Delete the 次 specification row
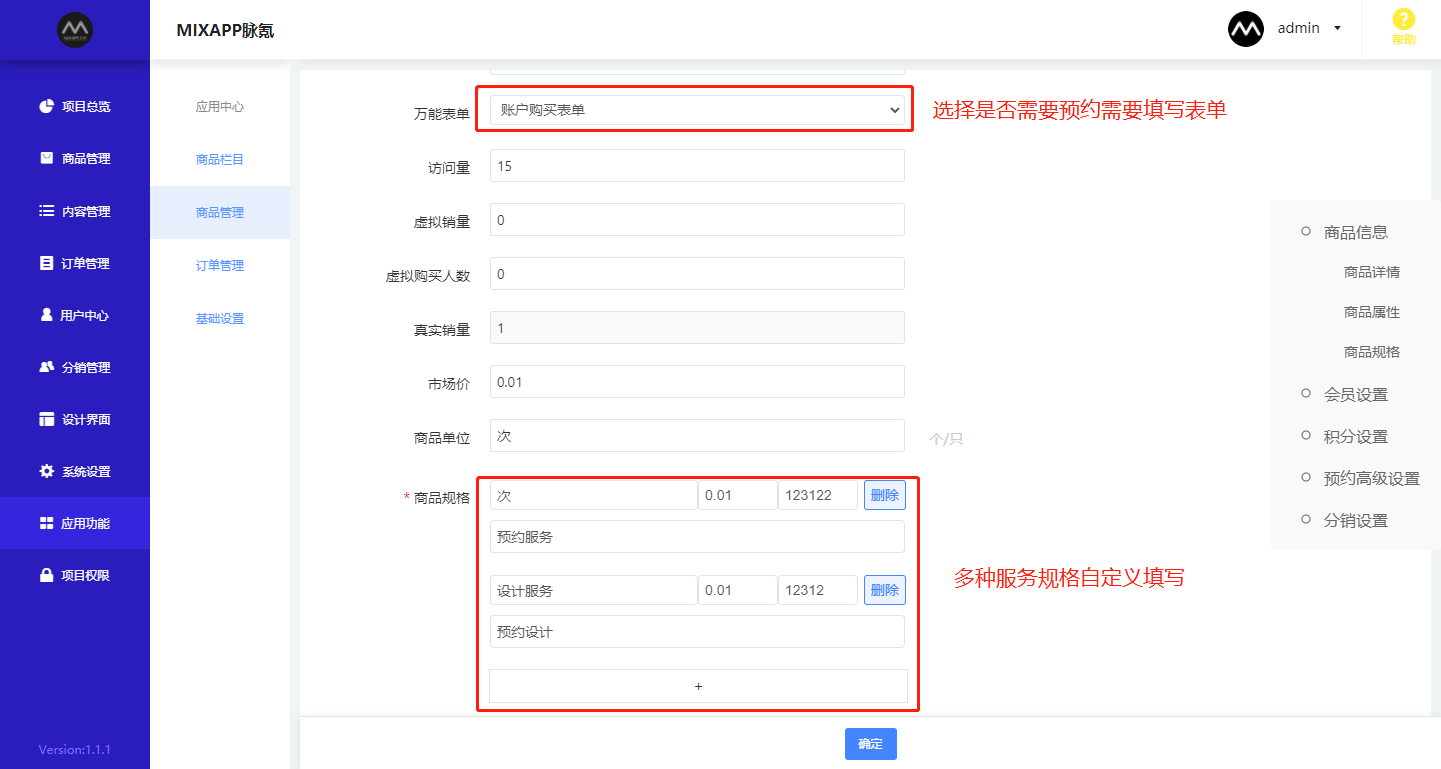 [x=885, y=495]
